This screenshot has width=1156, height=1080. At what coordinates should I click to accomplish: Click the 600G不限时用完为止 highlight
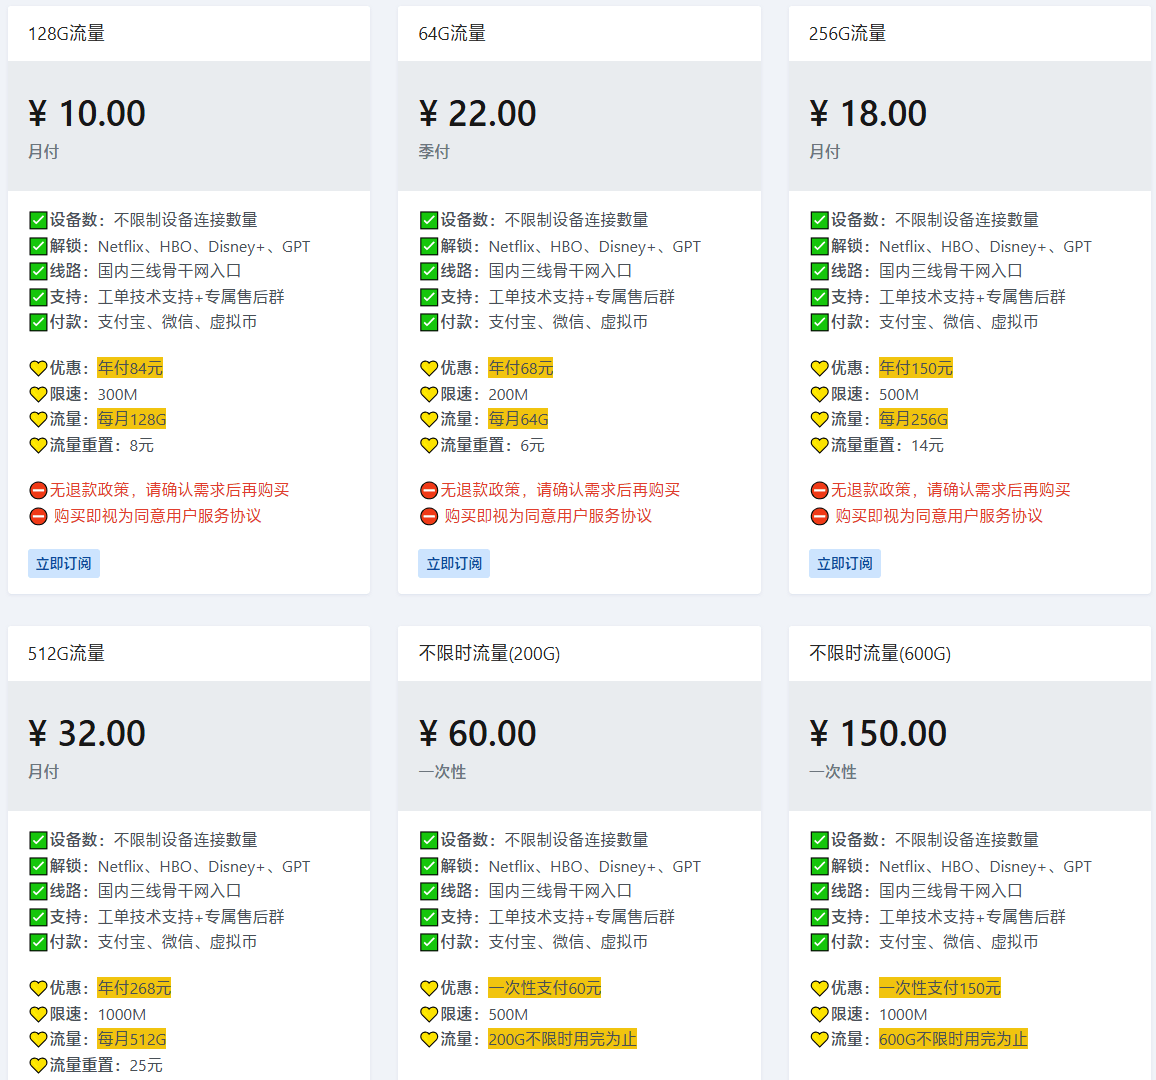pos(953,1039)
